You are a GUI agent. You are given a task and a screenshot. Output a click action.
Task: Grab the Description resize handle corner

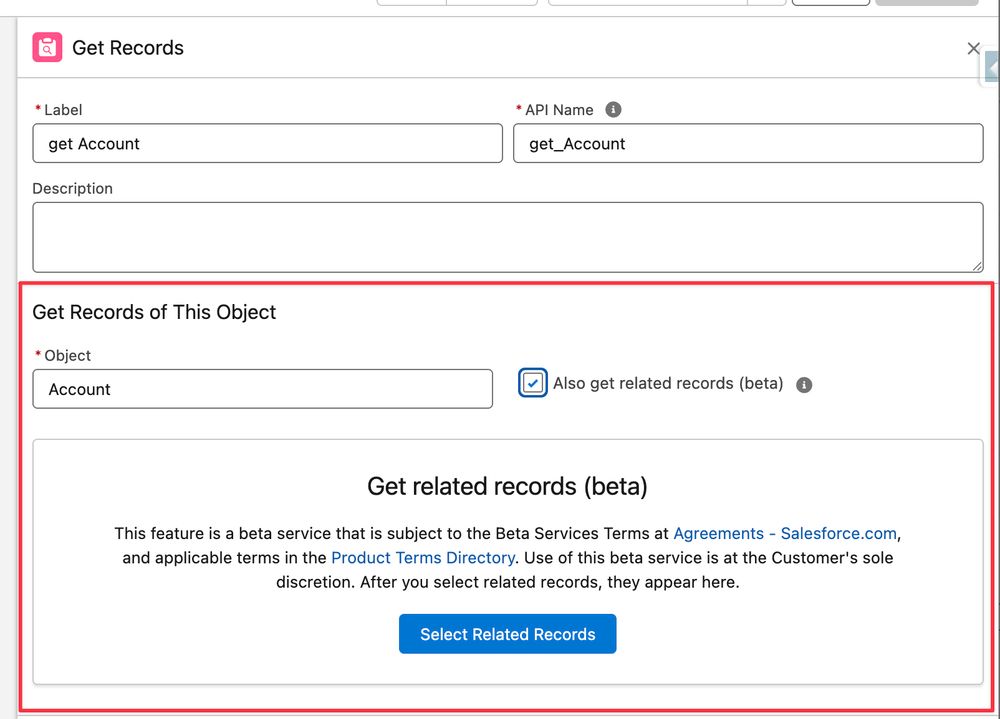[x=977, y=267]
